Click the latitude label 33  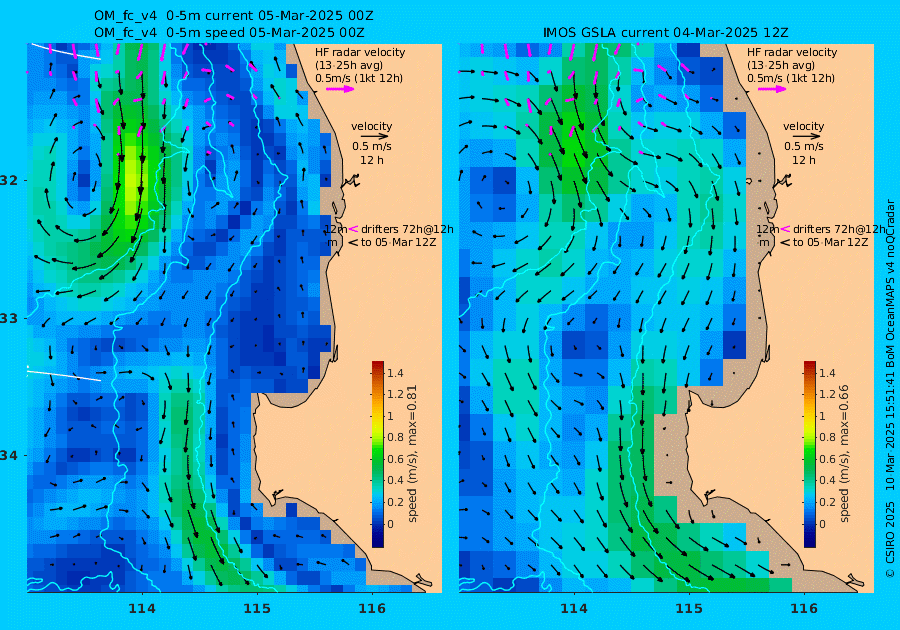click(x=9, y=318)
